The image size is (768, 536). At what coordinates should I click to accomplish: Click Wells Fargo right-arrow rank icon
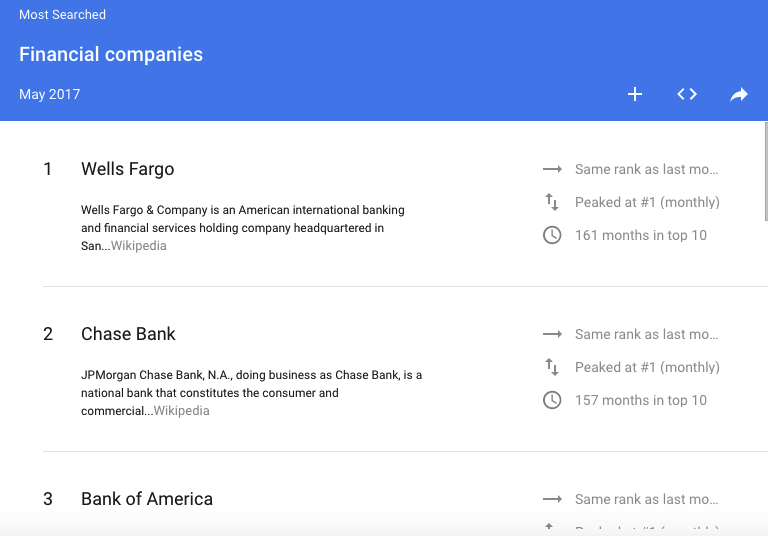pos(552,170)
